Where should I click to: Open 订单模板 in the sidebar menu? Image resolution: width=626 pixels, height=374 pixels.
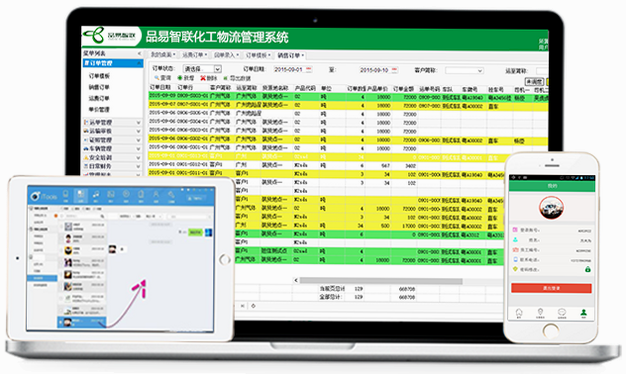coord(99,76)
